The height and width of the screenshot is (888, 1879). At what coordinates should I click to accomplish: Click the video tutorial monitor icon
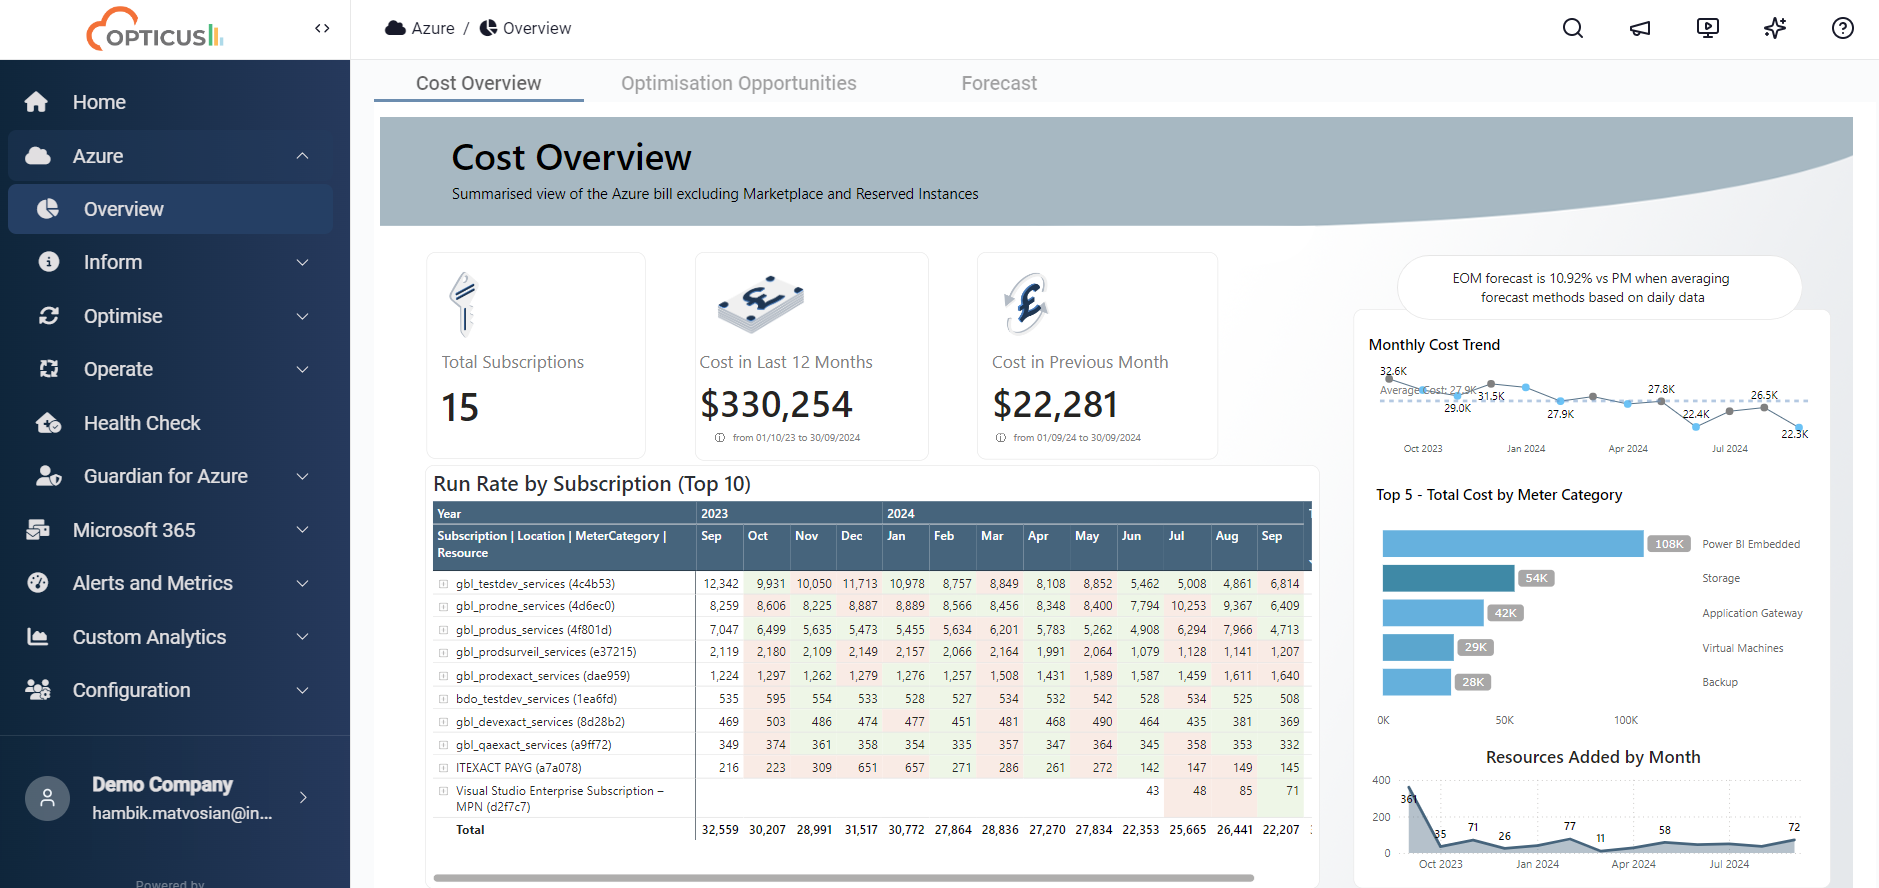coord(1708,28)
